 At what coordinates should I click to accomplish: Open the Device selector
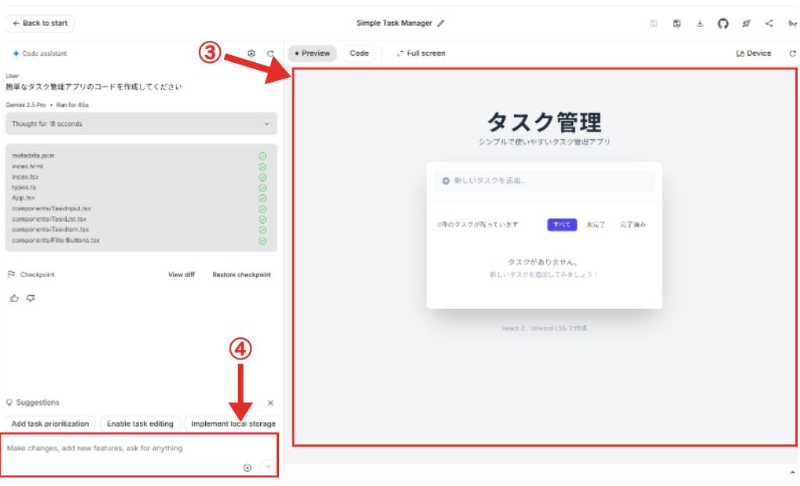click(x=754, y=54)
